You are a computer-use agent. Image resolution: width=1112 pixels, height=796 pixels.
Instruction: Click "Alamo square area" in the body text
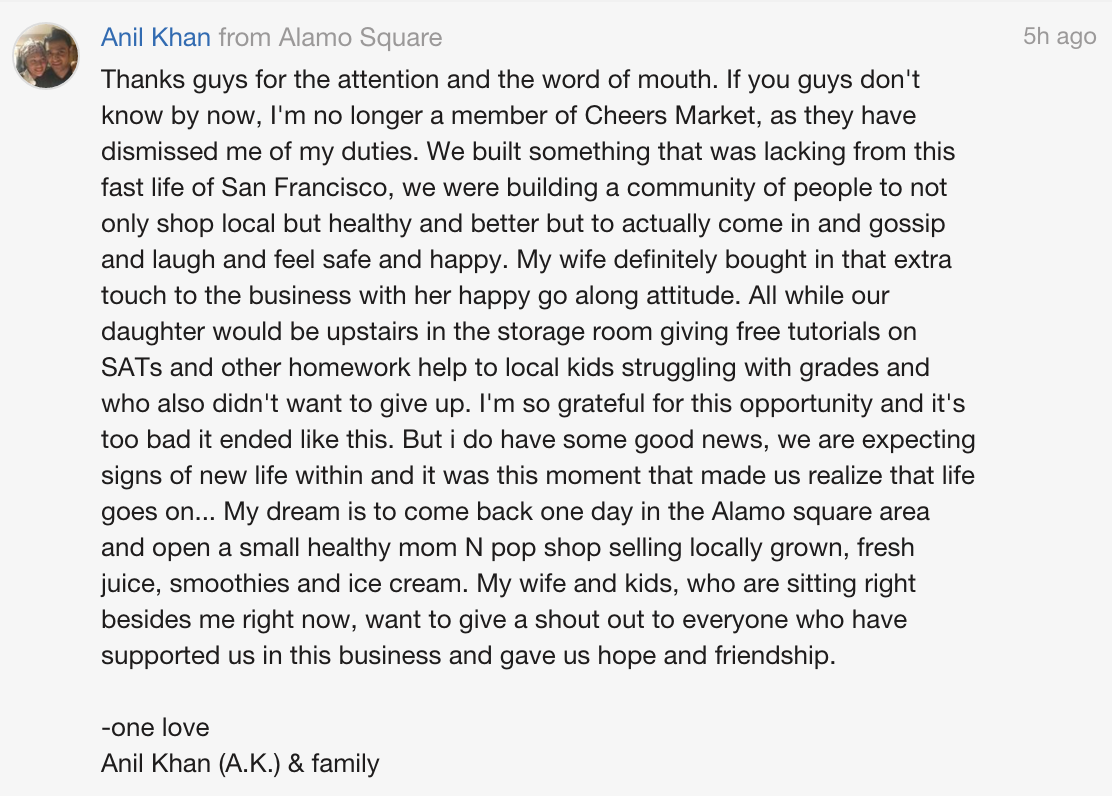click(821, 512)
